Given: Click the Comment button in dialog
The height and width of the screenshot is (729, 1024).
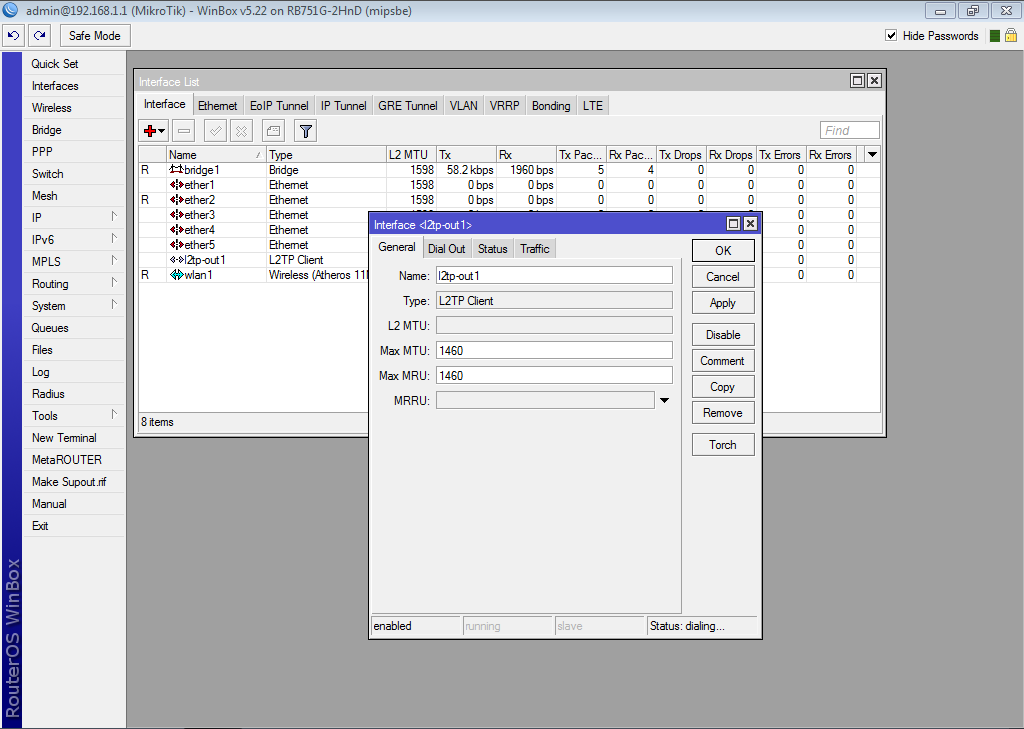Looking at the screenshot, I should click(x=723, y=361).
